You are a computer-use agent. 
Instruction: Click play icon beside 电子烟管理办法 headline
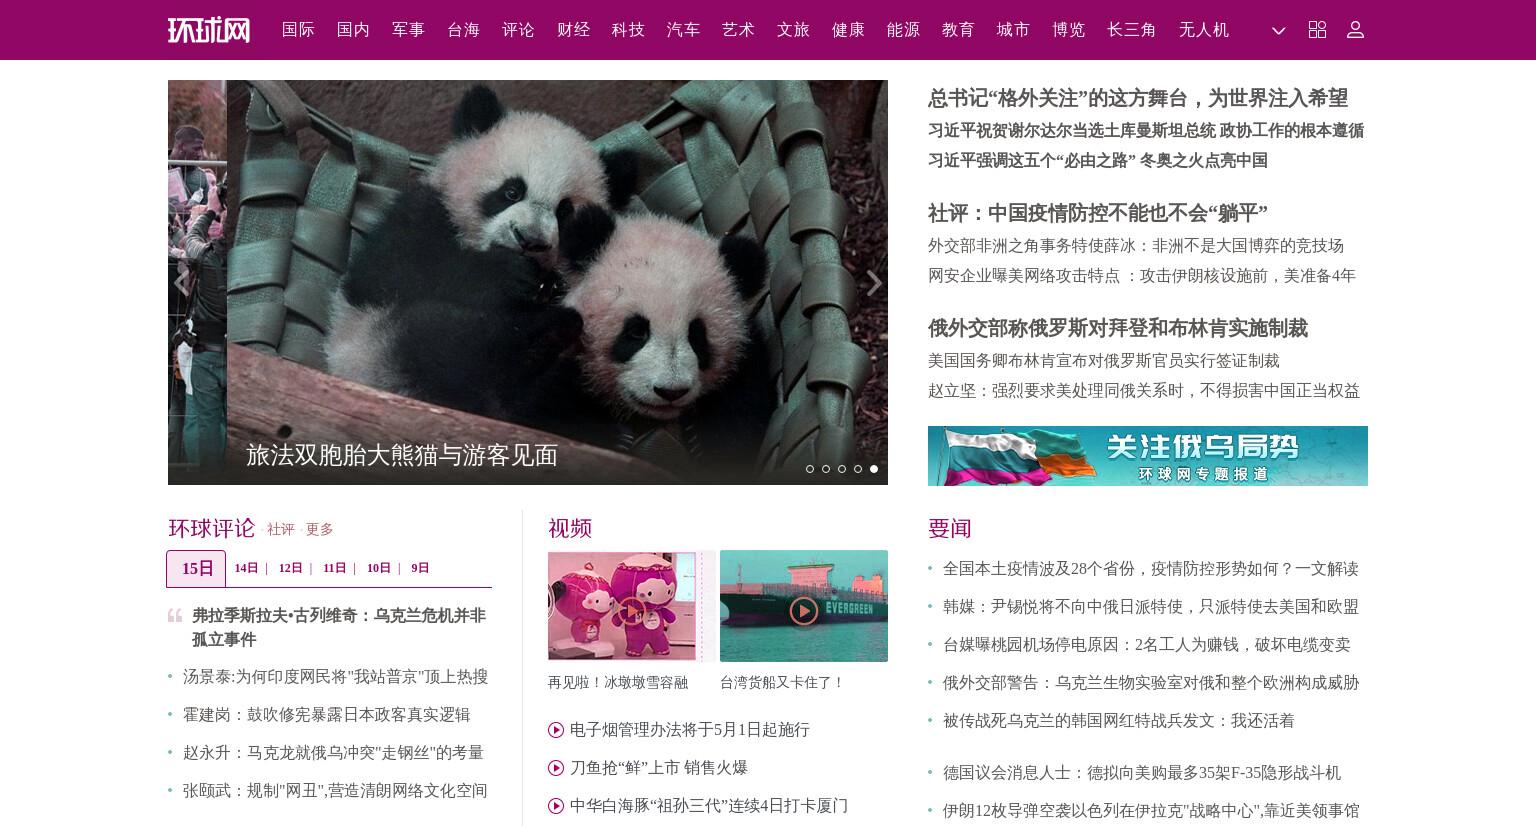556,730
